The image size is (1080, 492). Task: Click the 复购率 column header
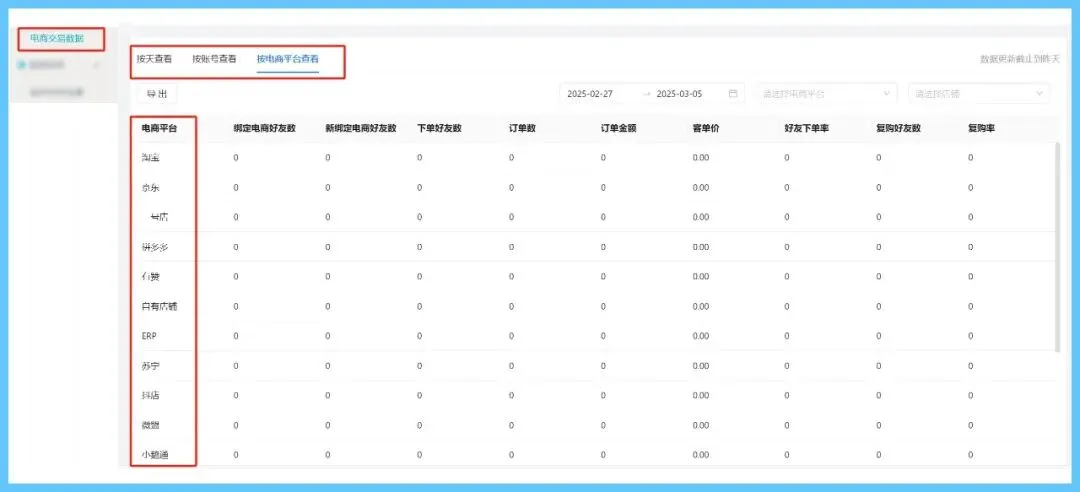click(x=982, y=129)
